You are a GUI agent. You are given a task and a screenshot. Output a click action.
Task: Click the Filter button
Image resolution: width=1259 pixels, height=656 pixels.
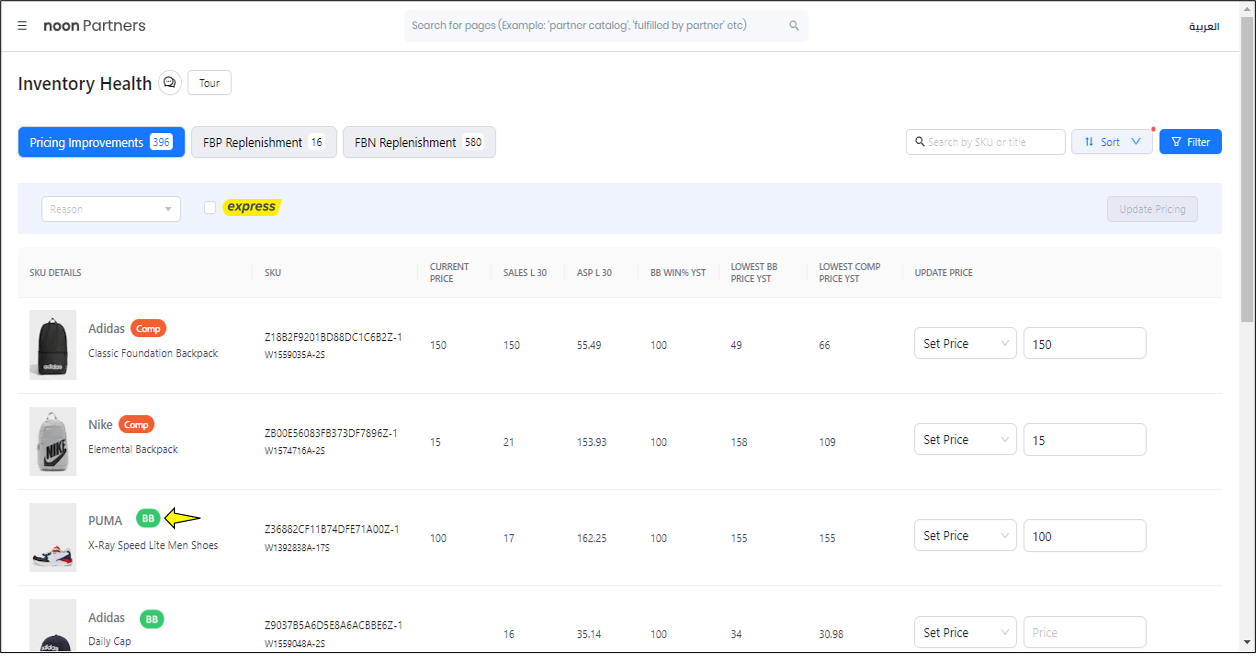1190,142
